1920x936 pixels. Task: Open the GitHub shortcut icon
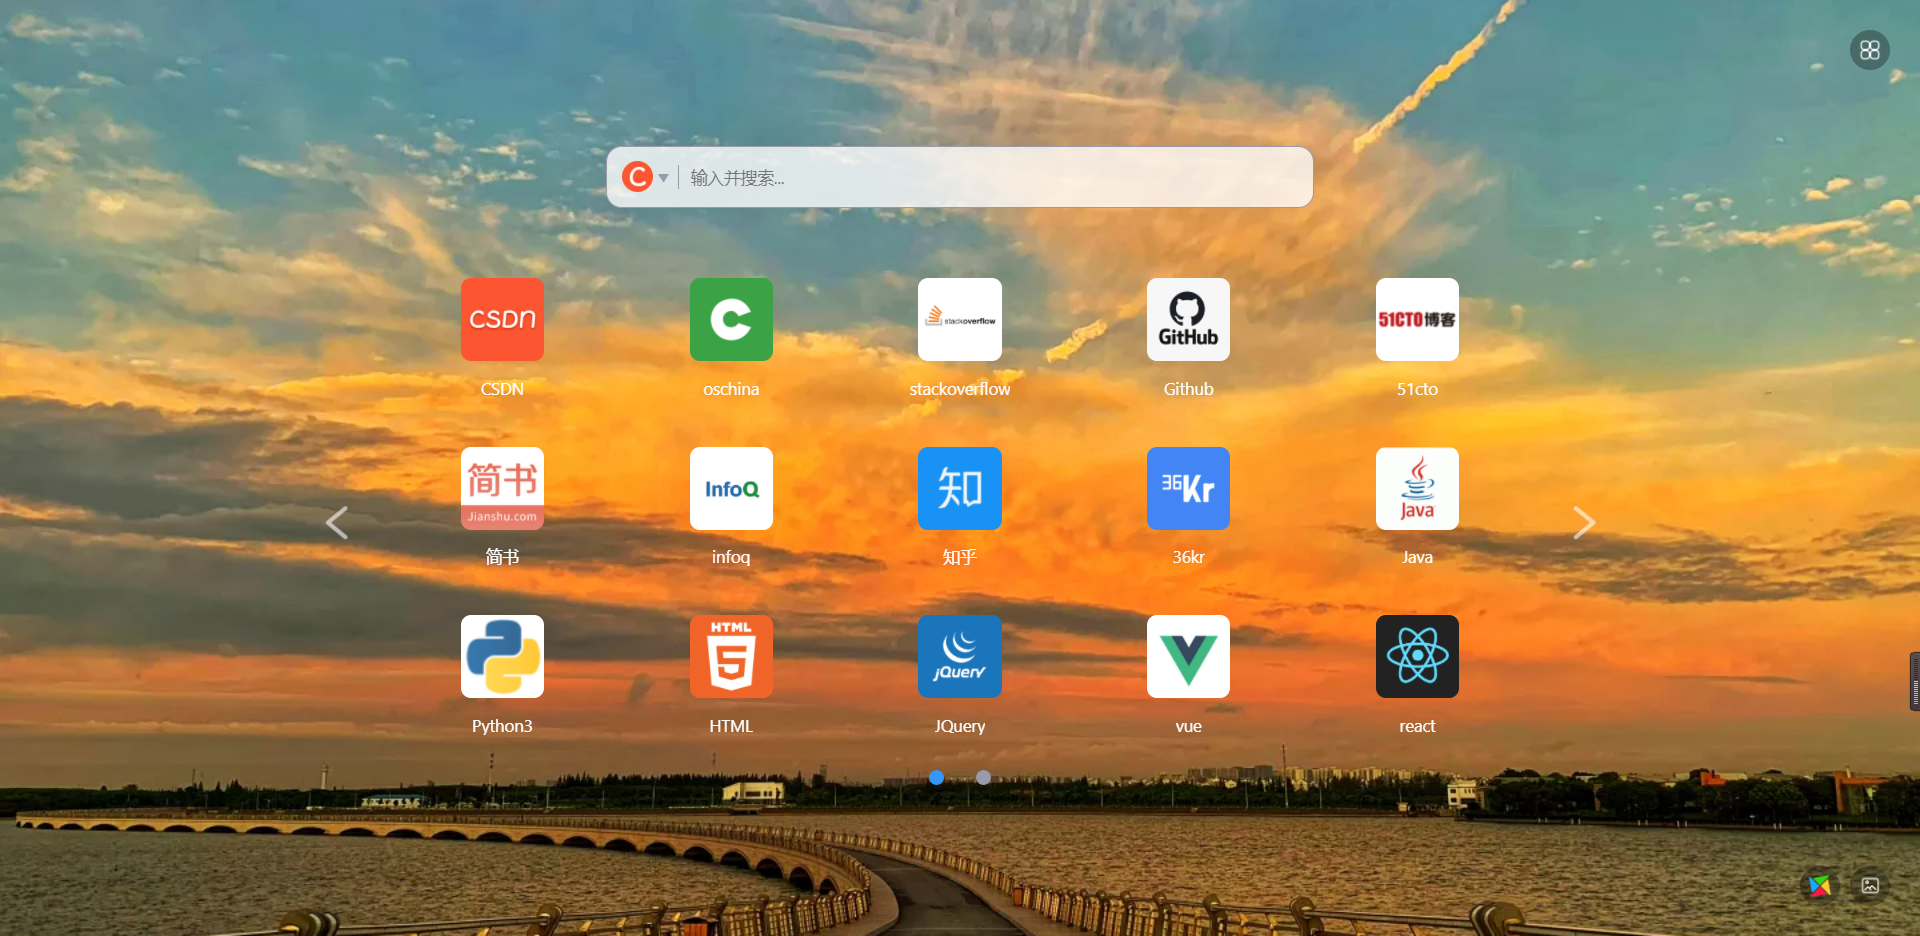(x=1188, y=319)
